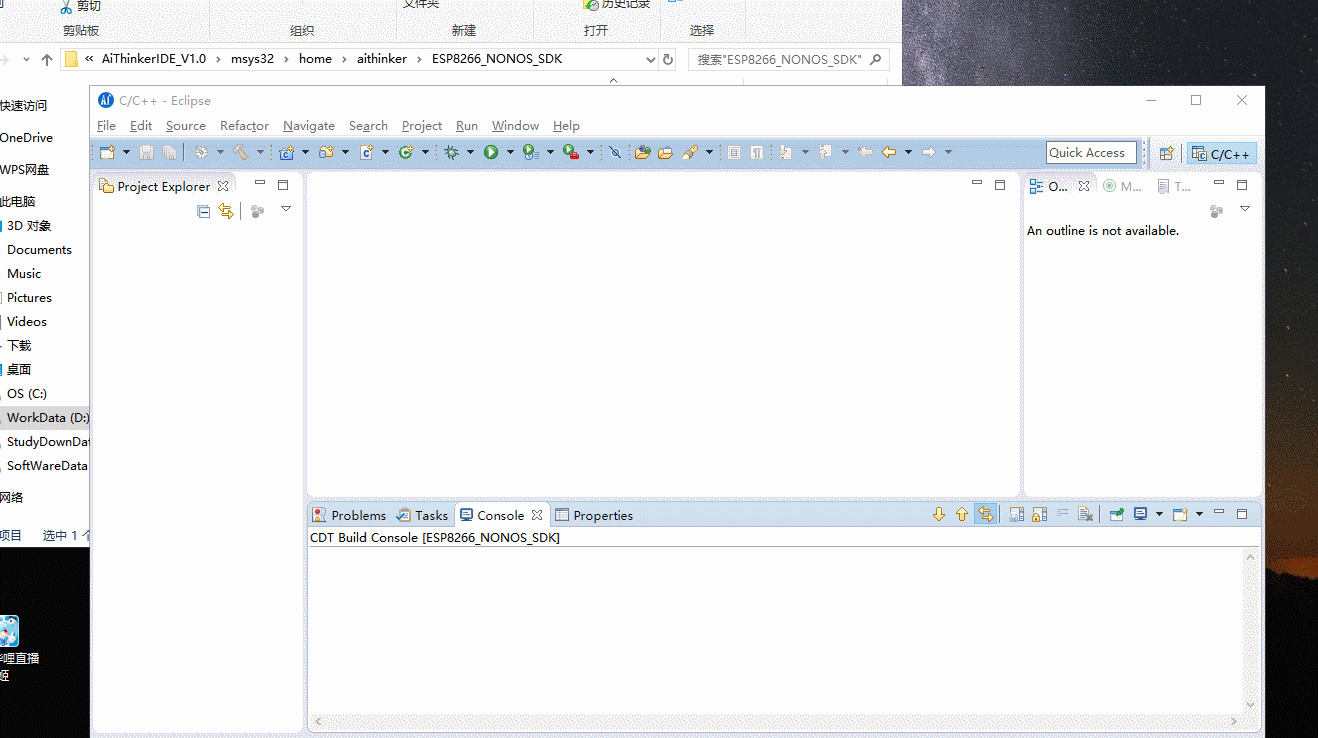Click the Build (hammer) toolbar icon
Screen dimensions: 1318x738
[x=241, y=152]
